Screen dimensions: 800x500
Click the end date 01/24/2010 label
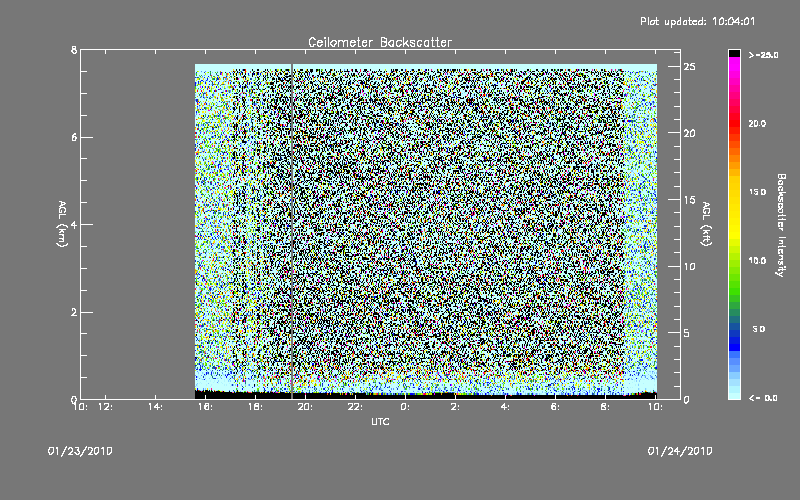pyautogui.click(x=680, y=451)
